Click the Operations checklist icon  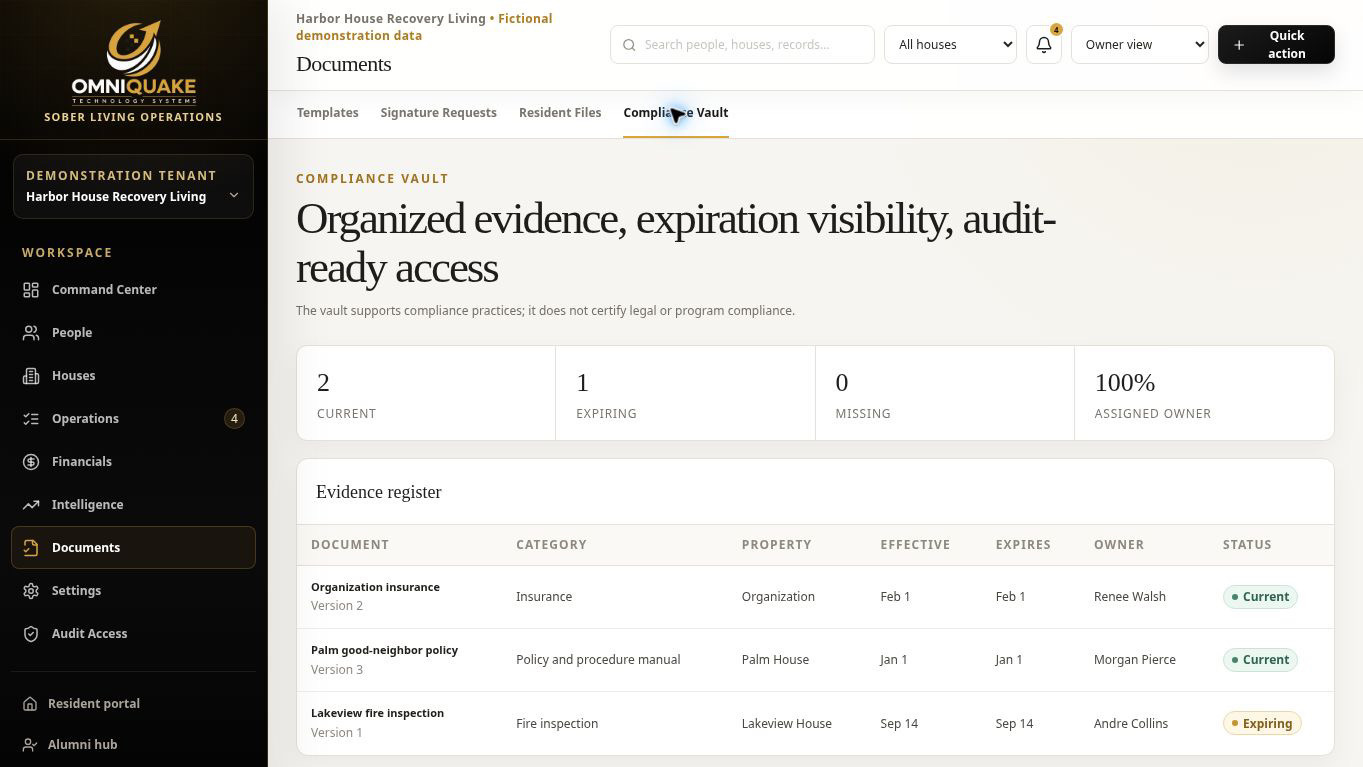(x=31, y=419)
